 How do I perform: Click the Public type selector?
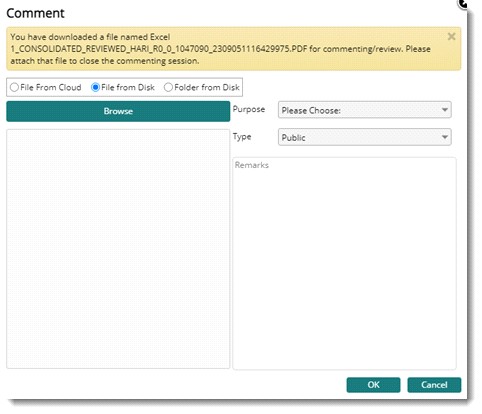365,137
